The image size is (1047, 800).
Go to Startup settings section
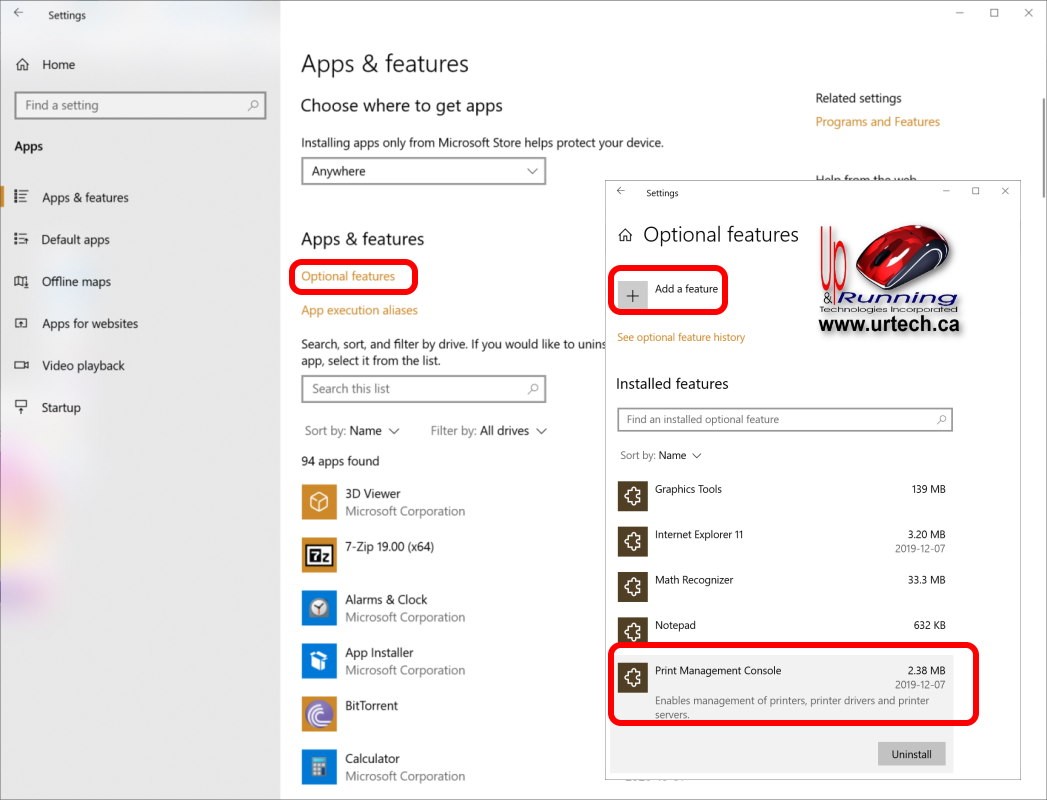(60, 408)
